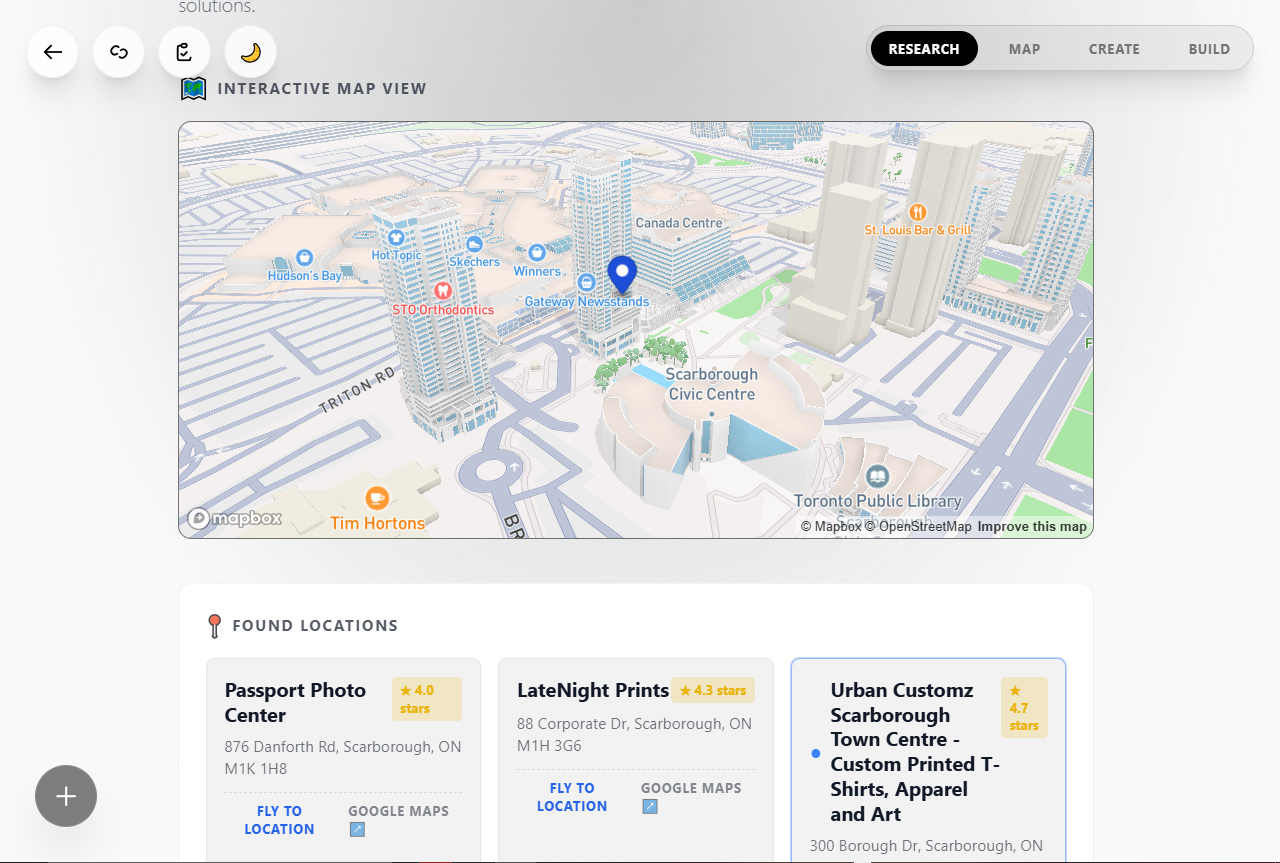Click the Scarborough Civic Centre label
This screenshot has height=863, width=1280.
(712, 384)
